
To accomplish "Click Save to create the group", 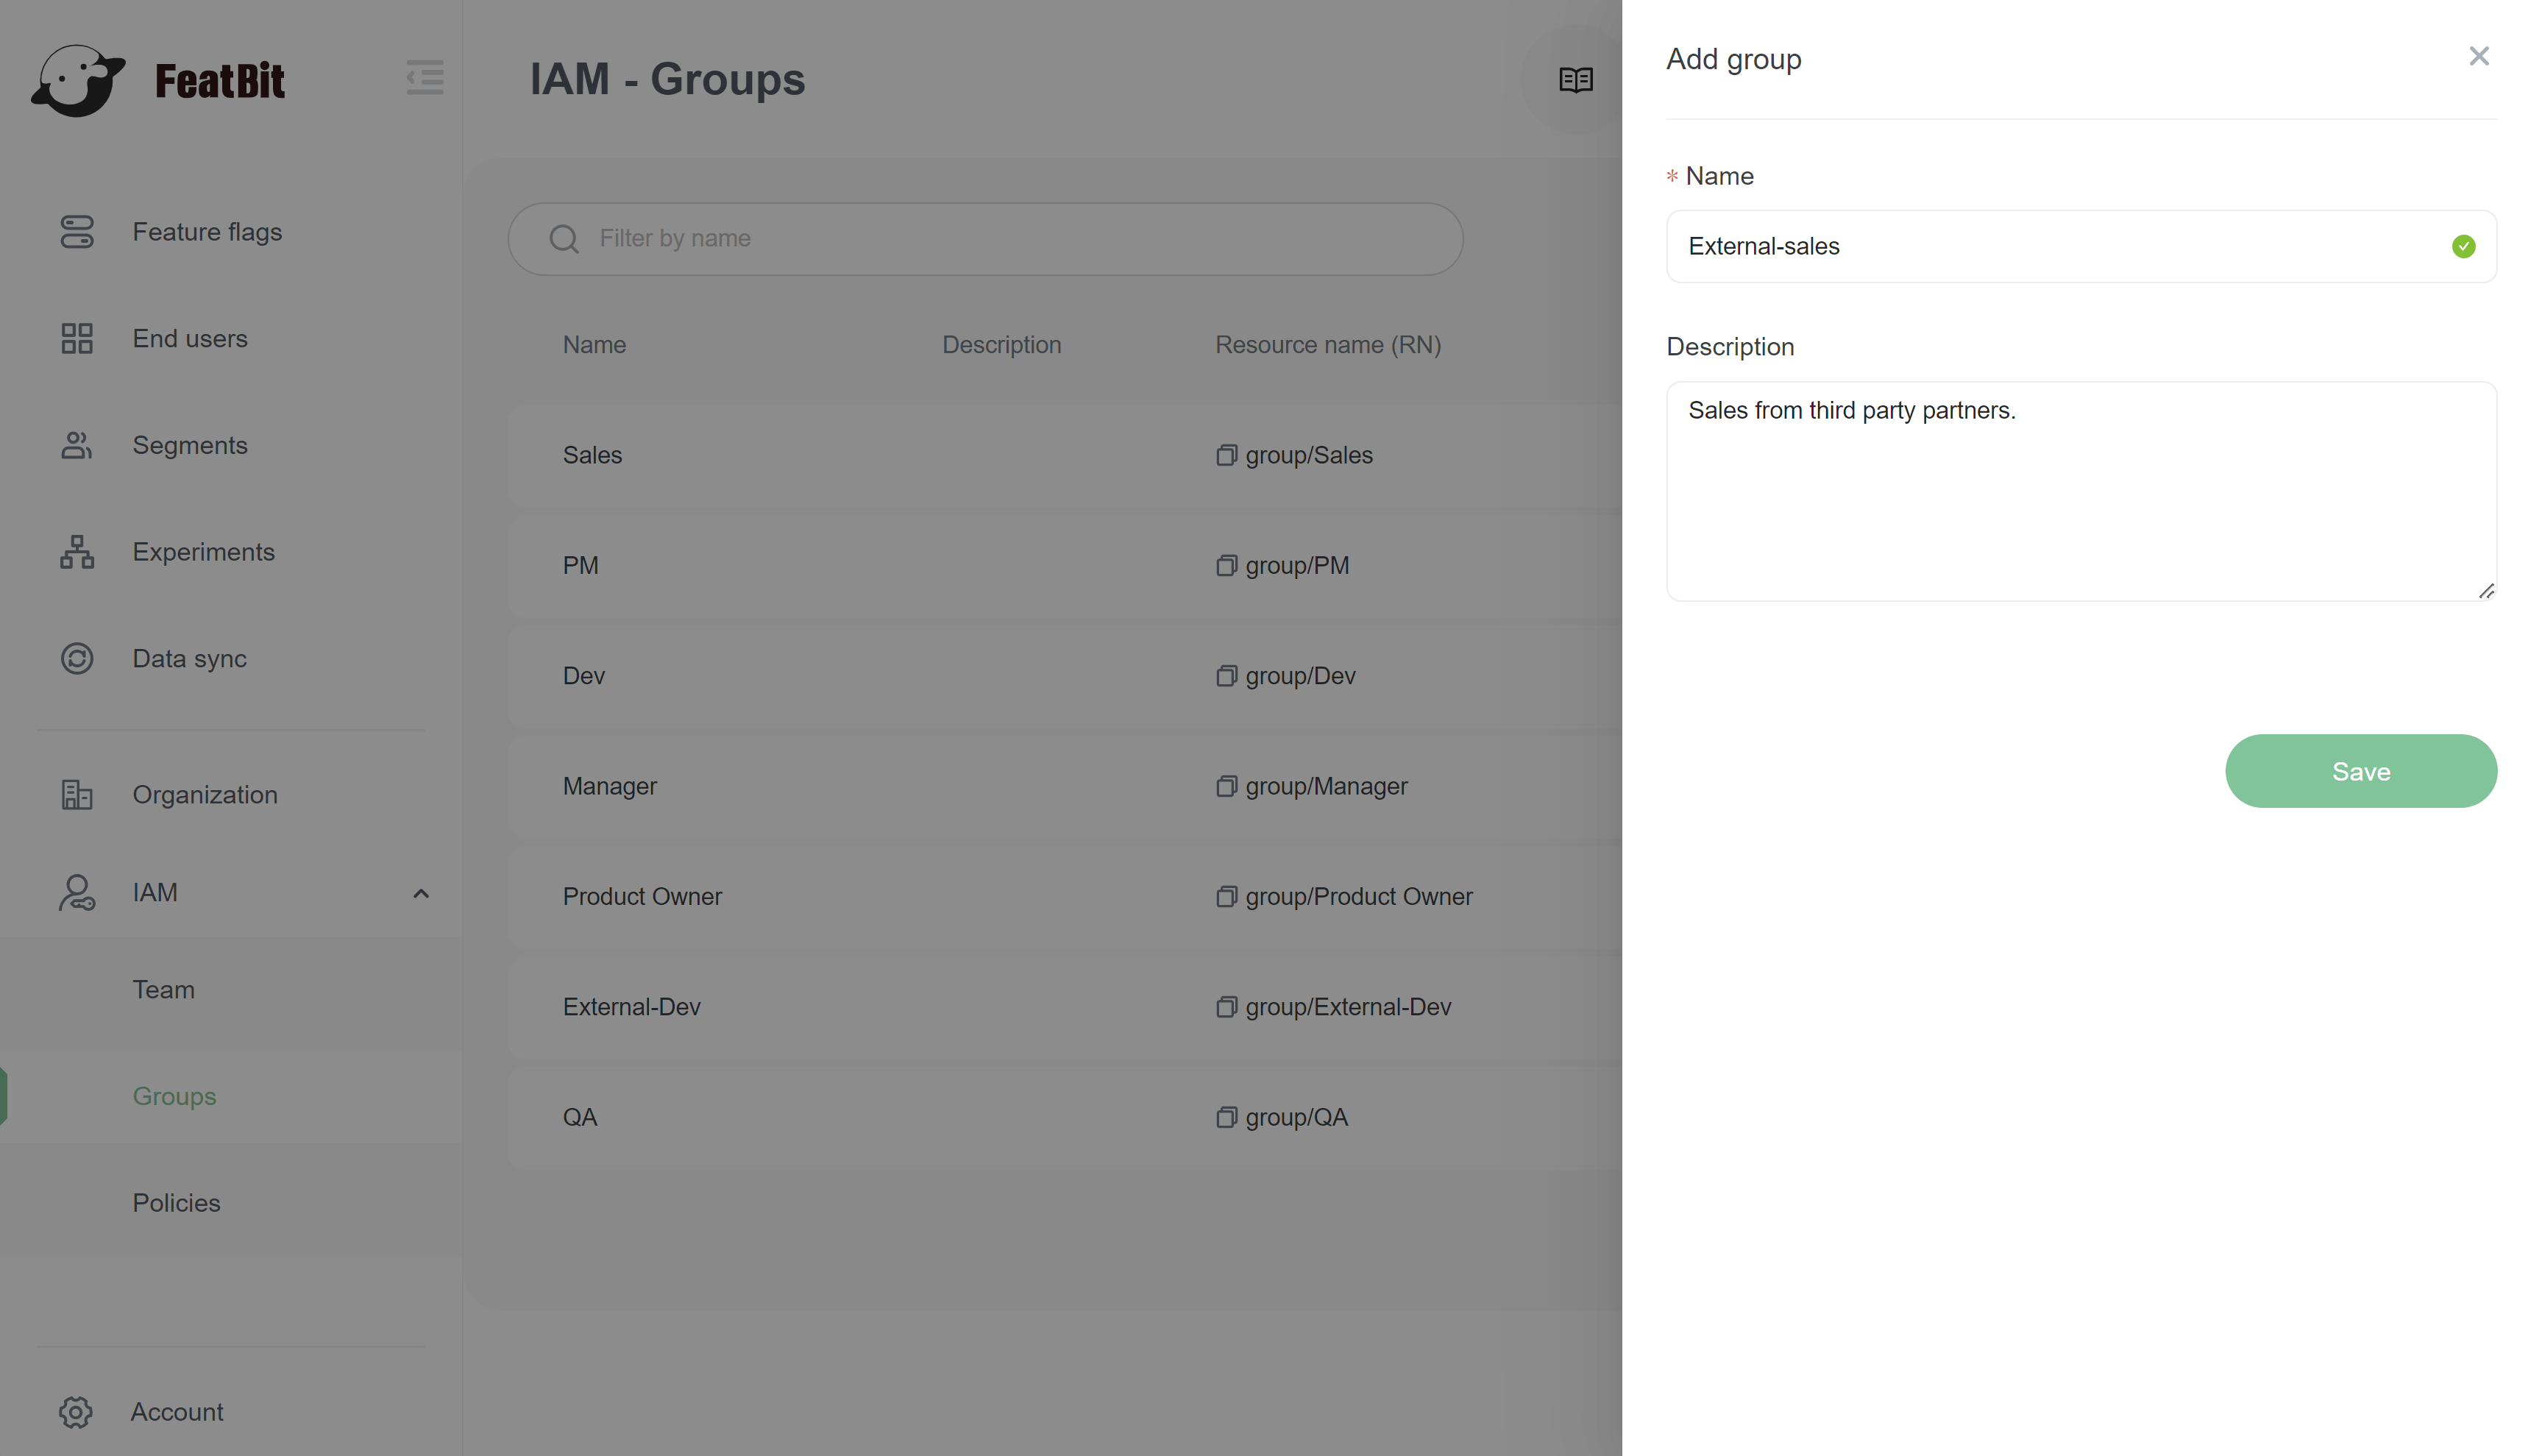I will [2360, 771].
